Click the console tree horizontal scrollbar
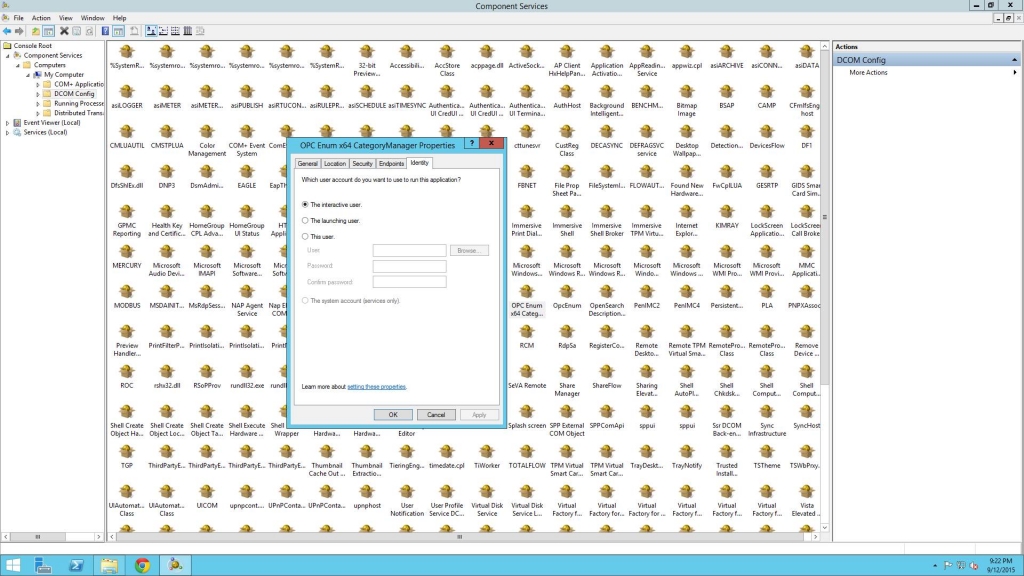The height and width of the screenshot is (576, 1024). [x=52, y=537]
